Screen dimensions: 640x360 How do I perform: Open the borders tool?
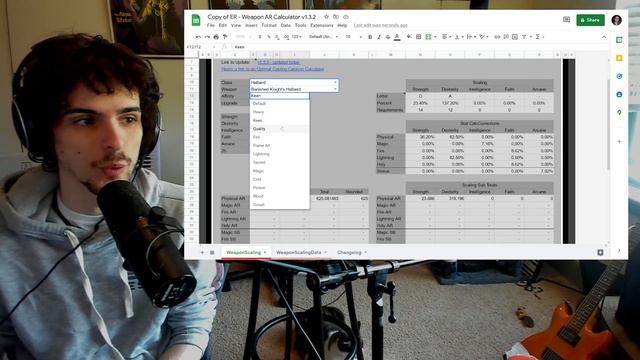pyautogui.click(x=418, y=37)
